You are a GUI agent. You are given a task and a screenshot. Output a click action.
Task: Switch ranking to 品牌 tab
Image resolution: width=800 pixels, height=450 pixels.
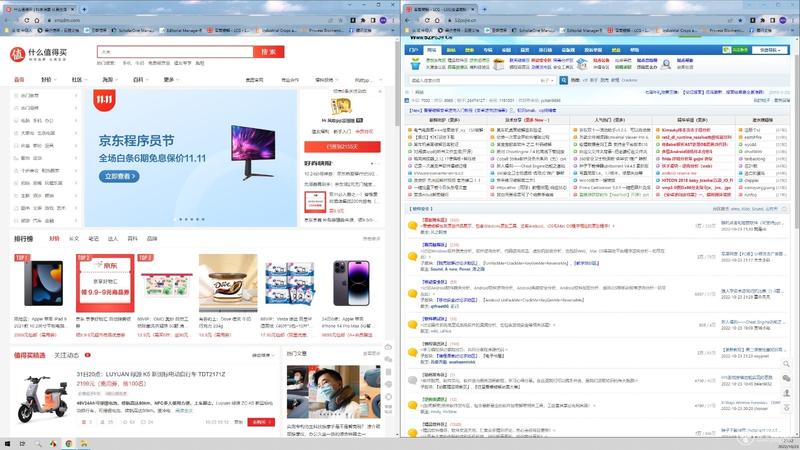pos(152,239)
